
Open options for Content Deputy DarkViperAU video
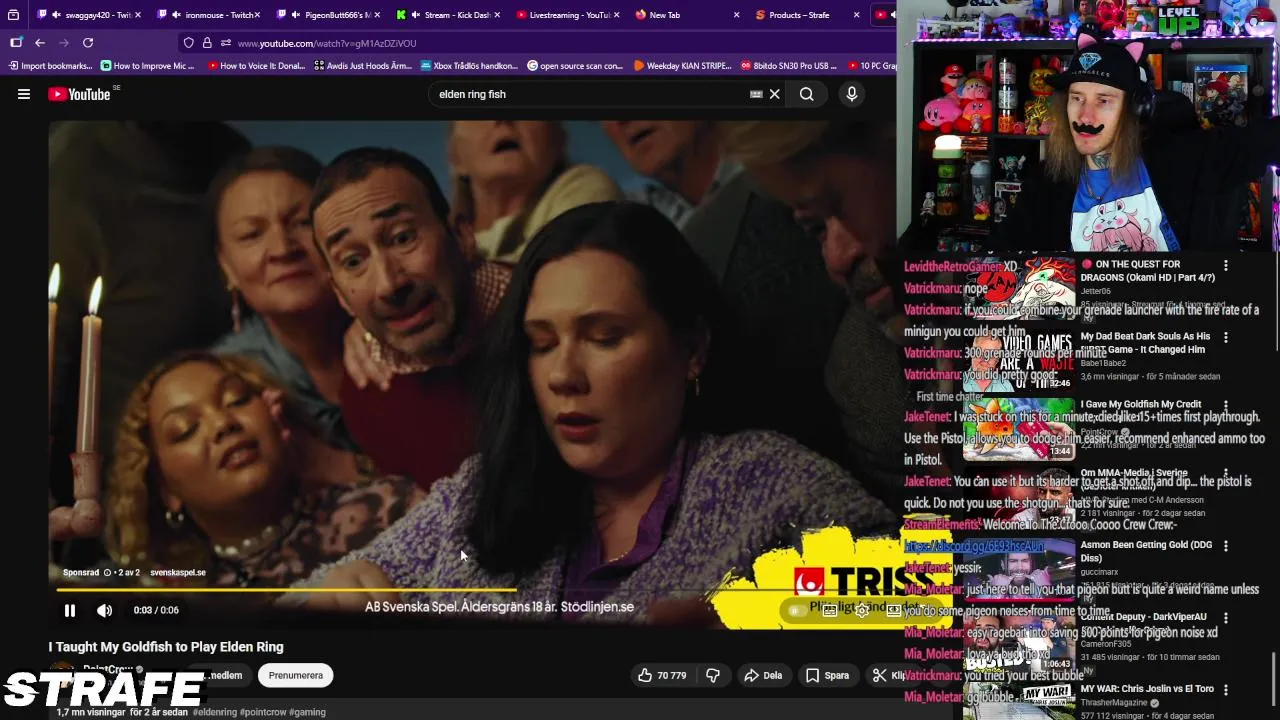[x=1226, y=618]
